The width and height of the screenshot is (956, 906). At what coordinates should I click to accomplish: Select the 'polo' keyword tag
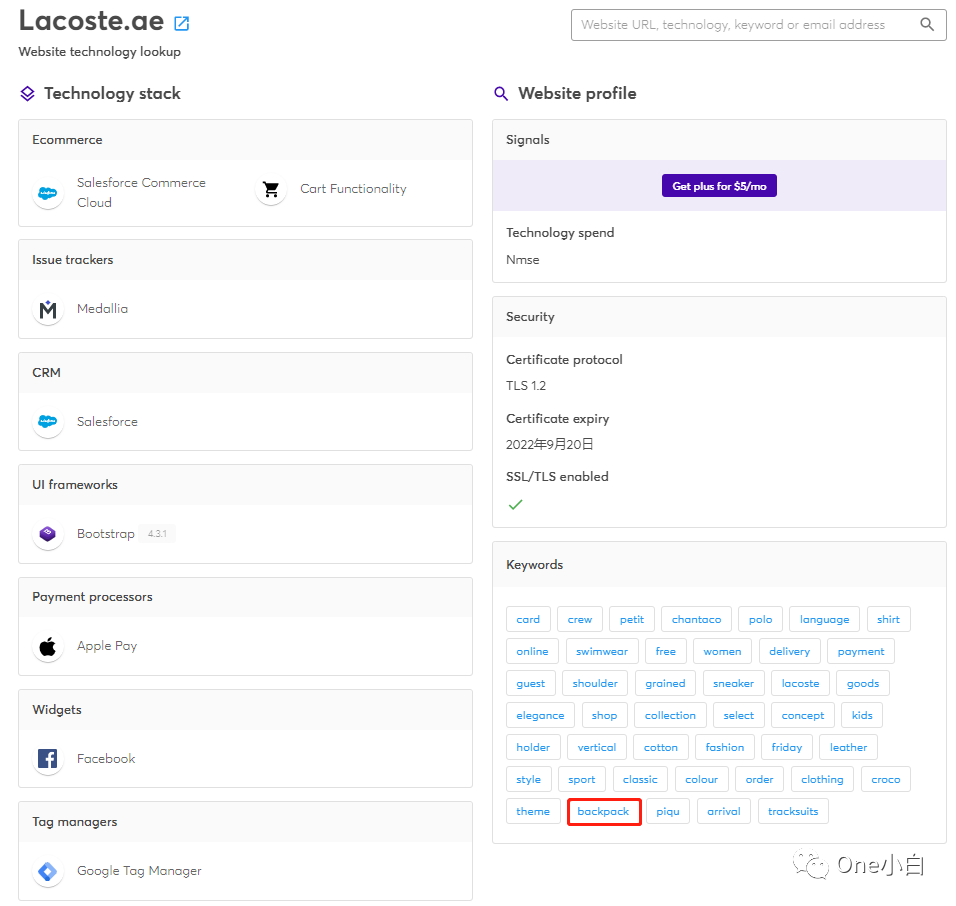pyautogui.click(x=760, y=619)
